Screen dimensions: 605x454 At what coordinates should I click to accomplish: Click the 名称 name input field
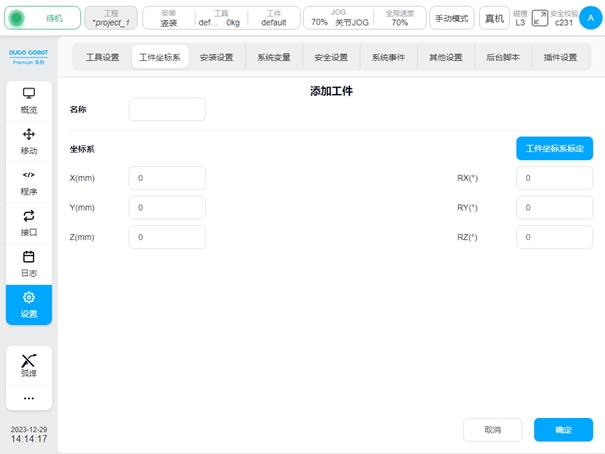coord(167,109)
